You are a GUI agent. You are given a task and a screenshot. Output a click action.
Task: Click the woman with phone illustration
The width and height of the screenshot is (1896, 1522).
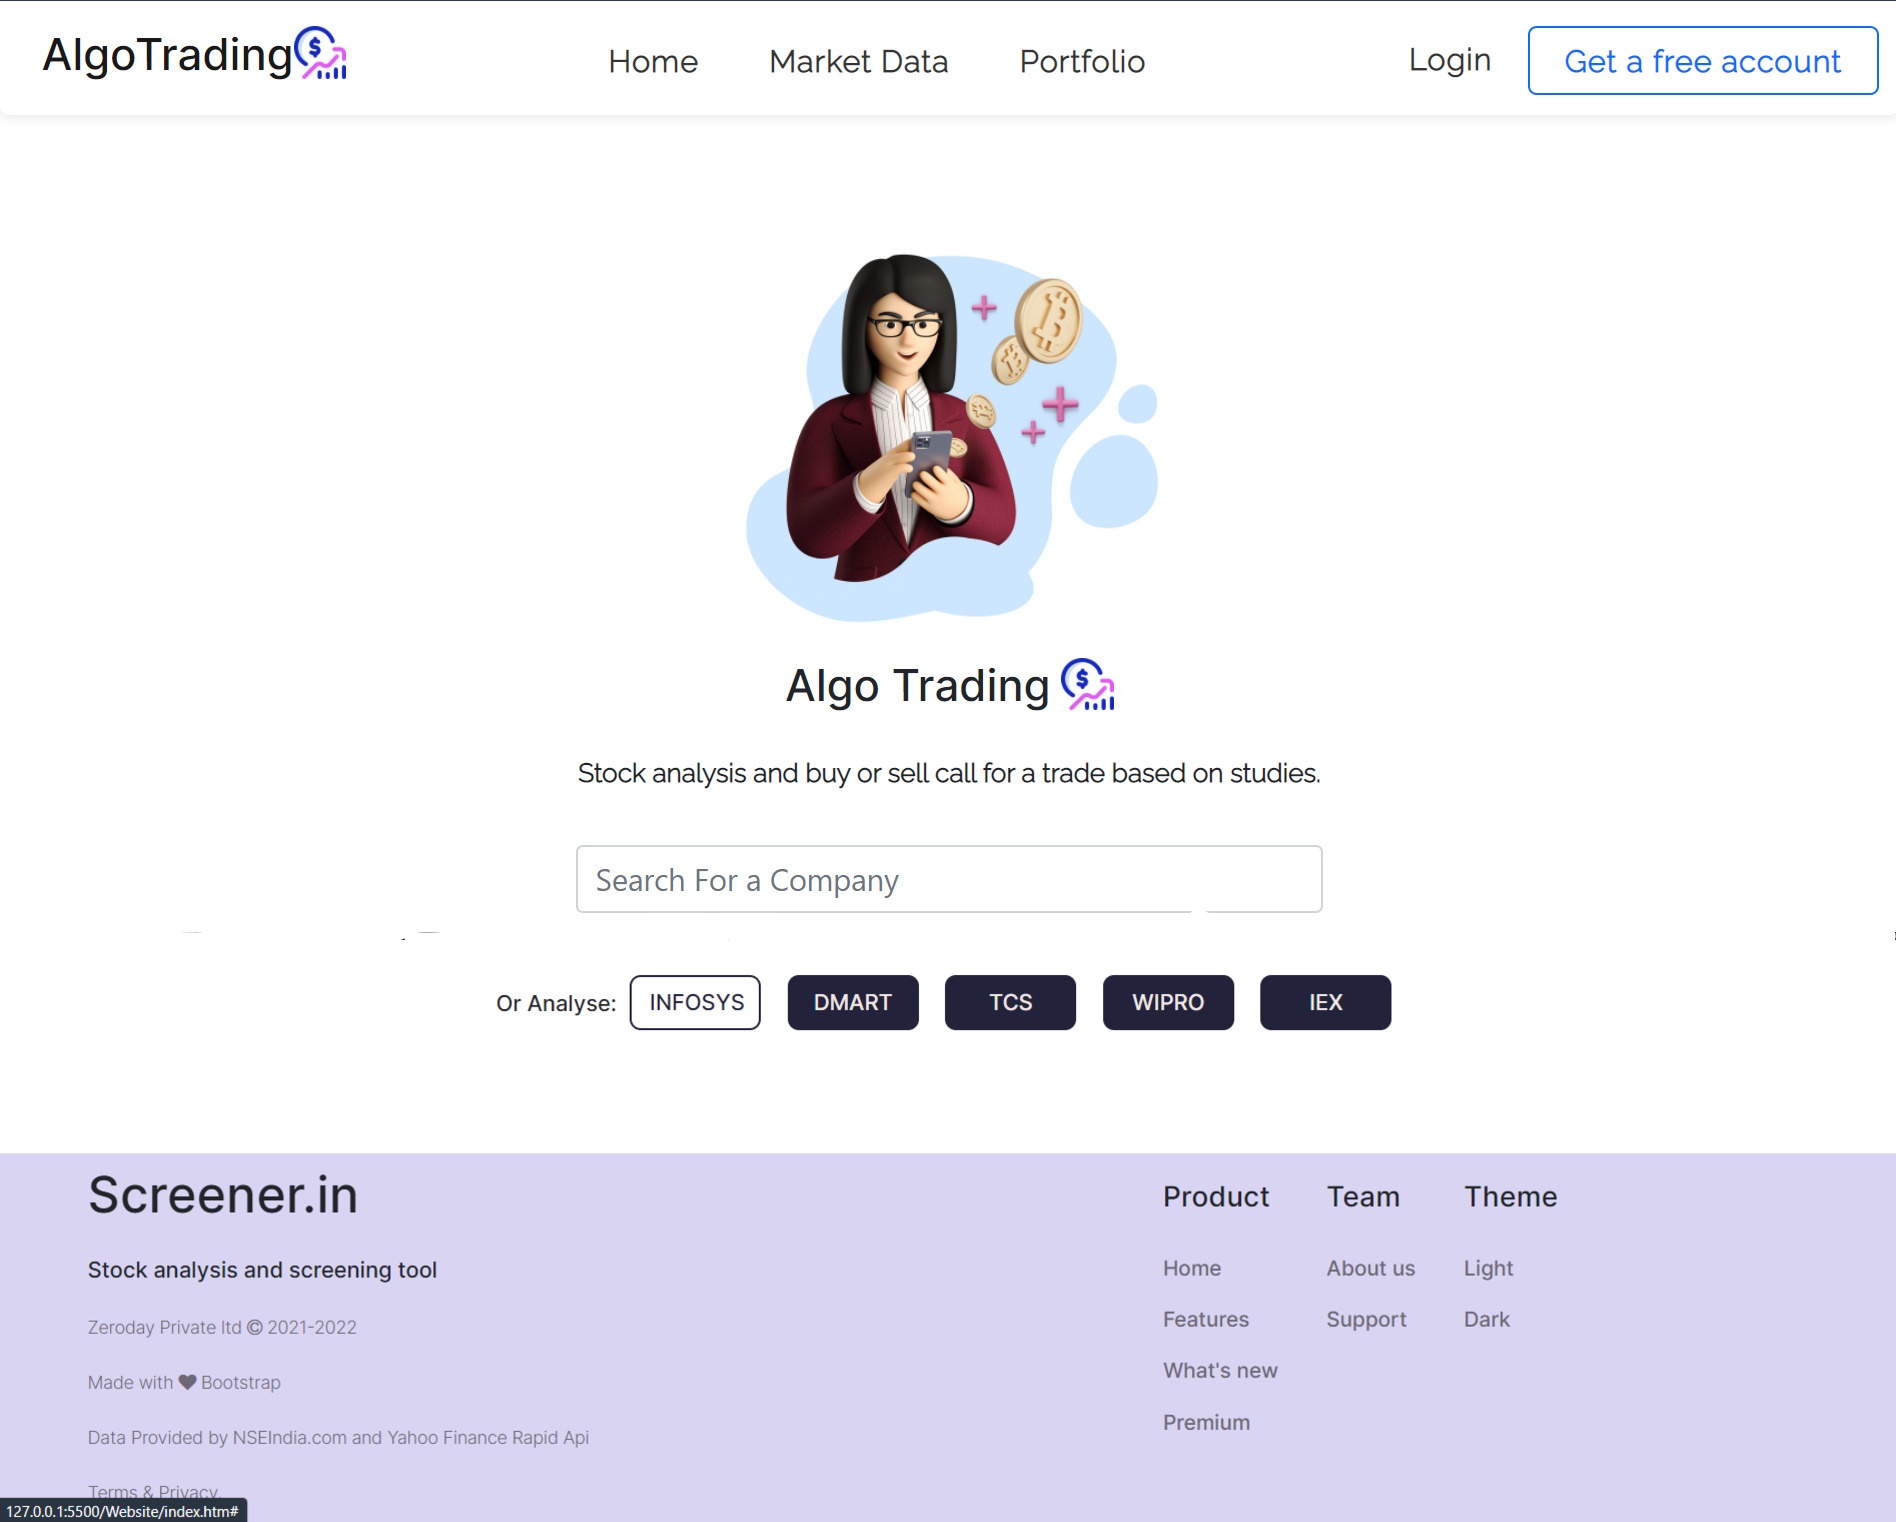coord(951,436)
